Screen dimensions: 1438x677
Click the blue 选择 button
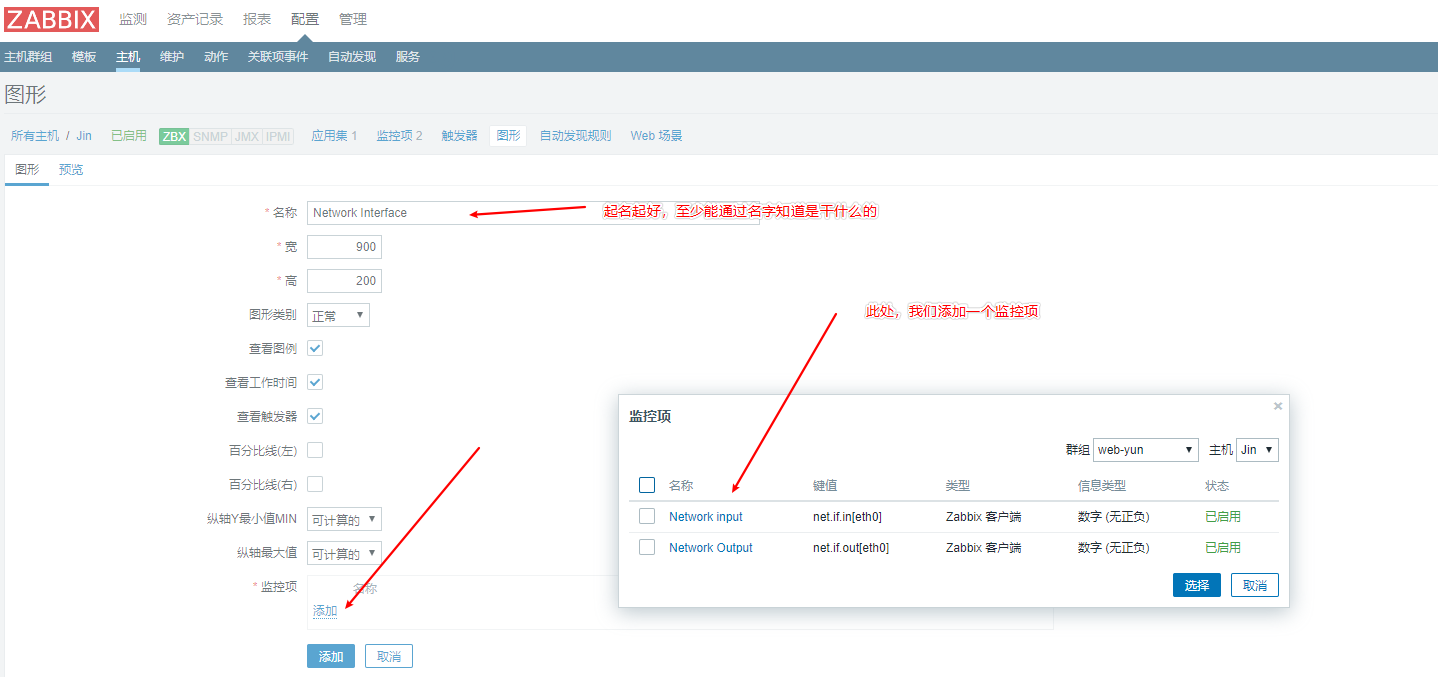tap(1196, 585)
